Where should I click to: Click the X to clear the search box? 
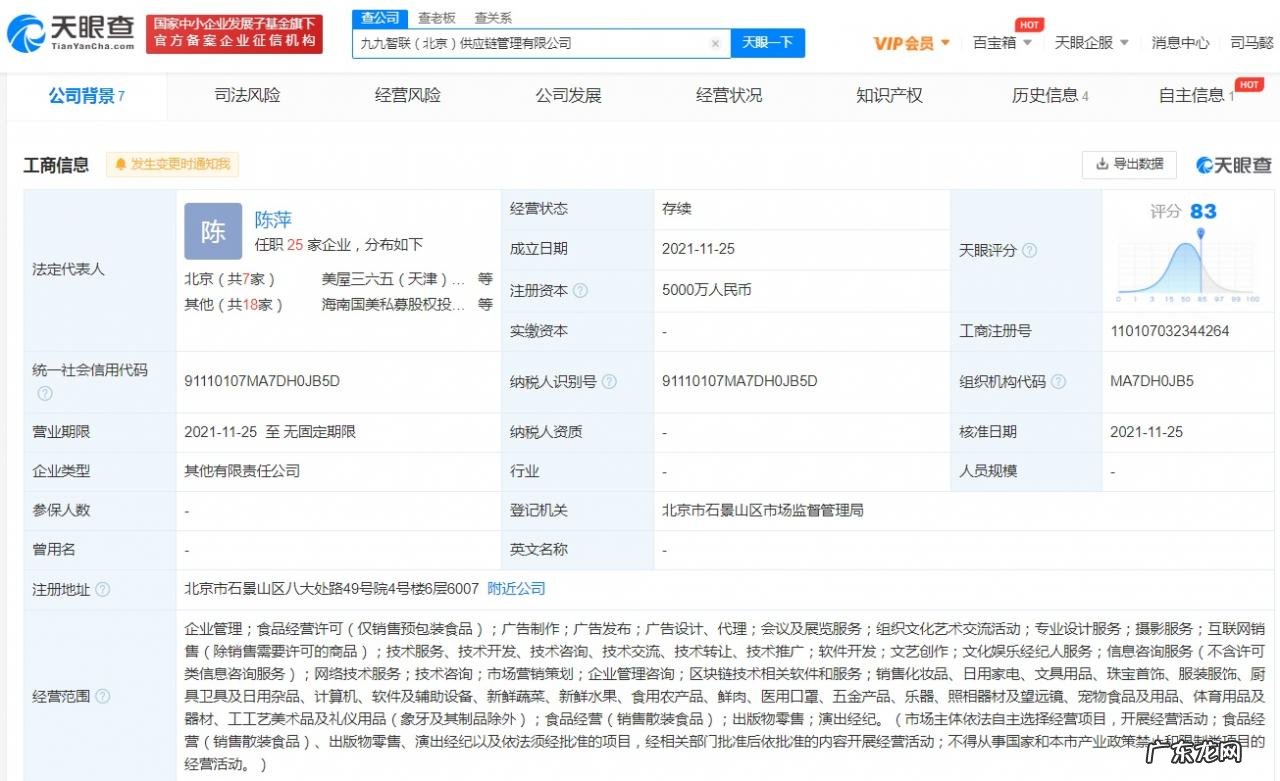click(x=715, y=43)
